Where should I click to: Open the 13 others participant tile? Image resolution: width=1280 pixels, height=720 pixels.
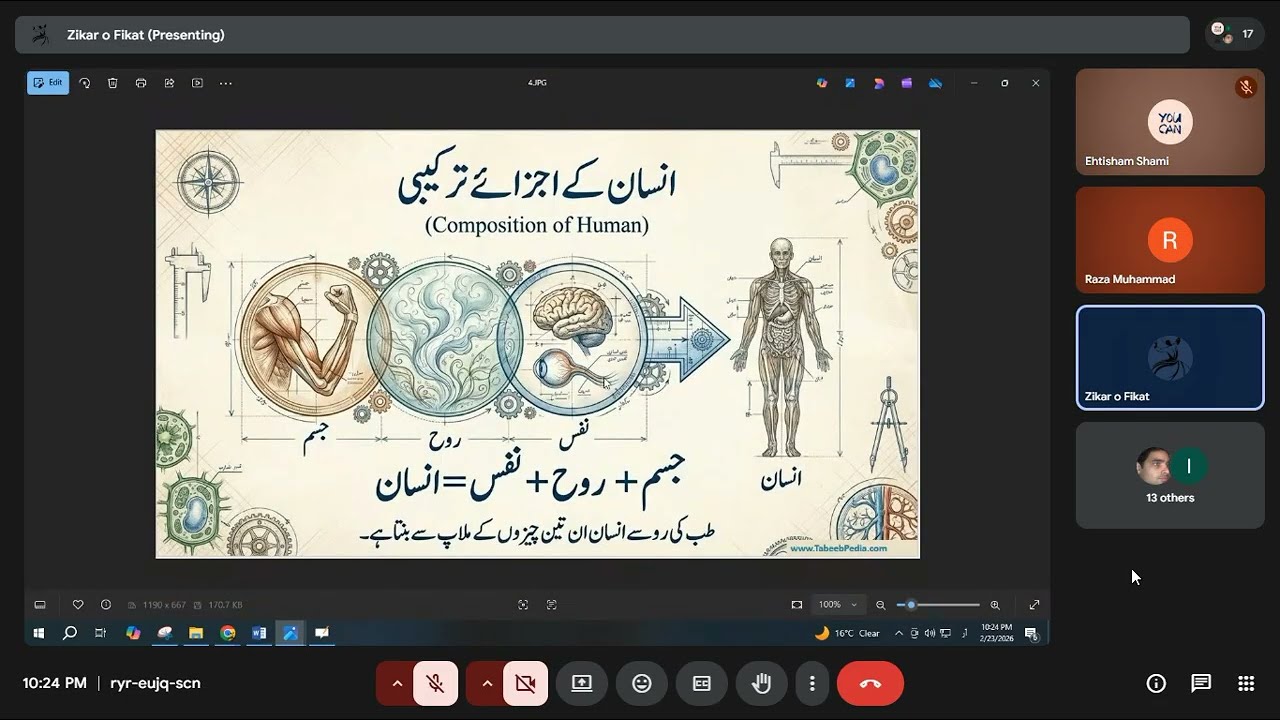(1170, 475)
